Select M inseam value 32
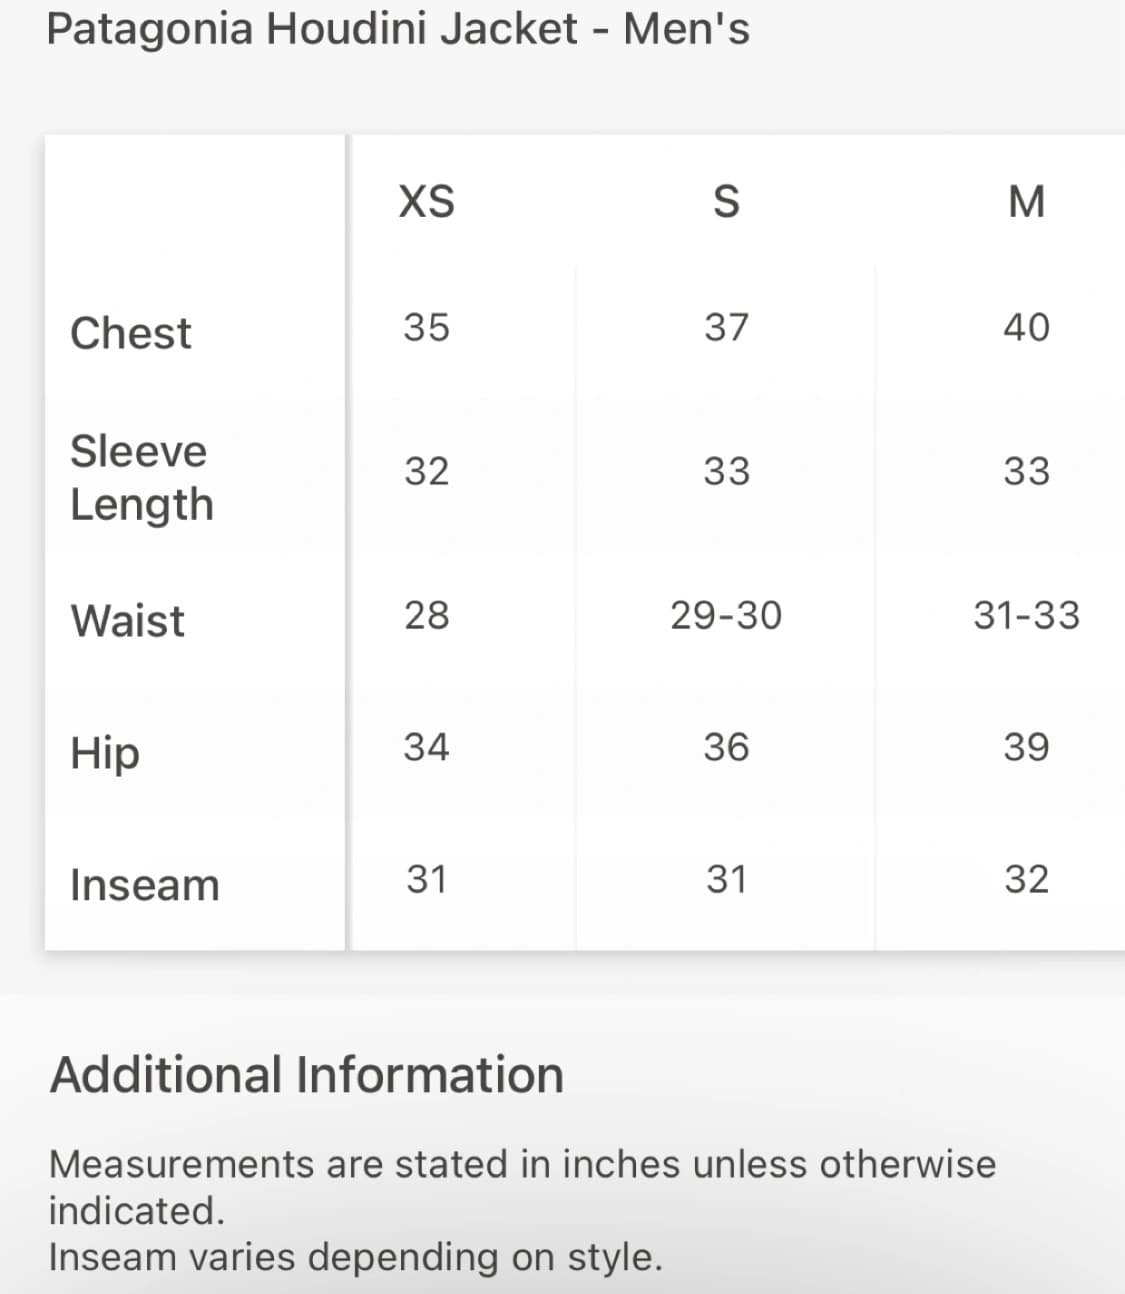The height and width of the screenshot is (1294, 1125). click(x=1027, y=879)
